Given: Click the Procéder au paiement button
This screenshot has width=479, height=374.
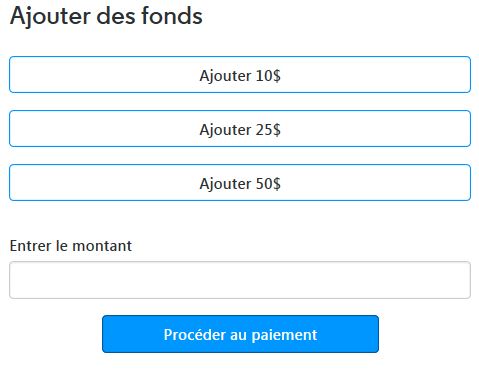Looking at the screenshot, I should 240,334.
